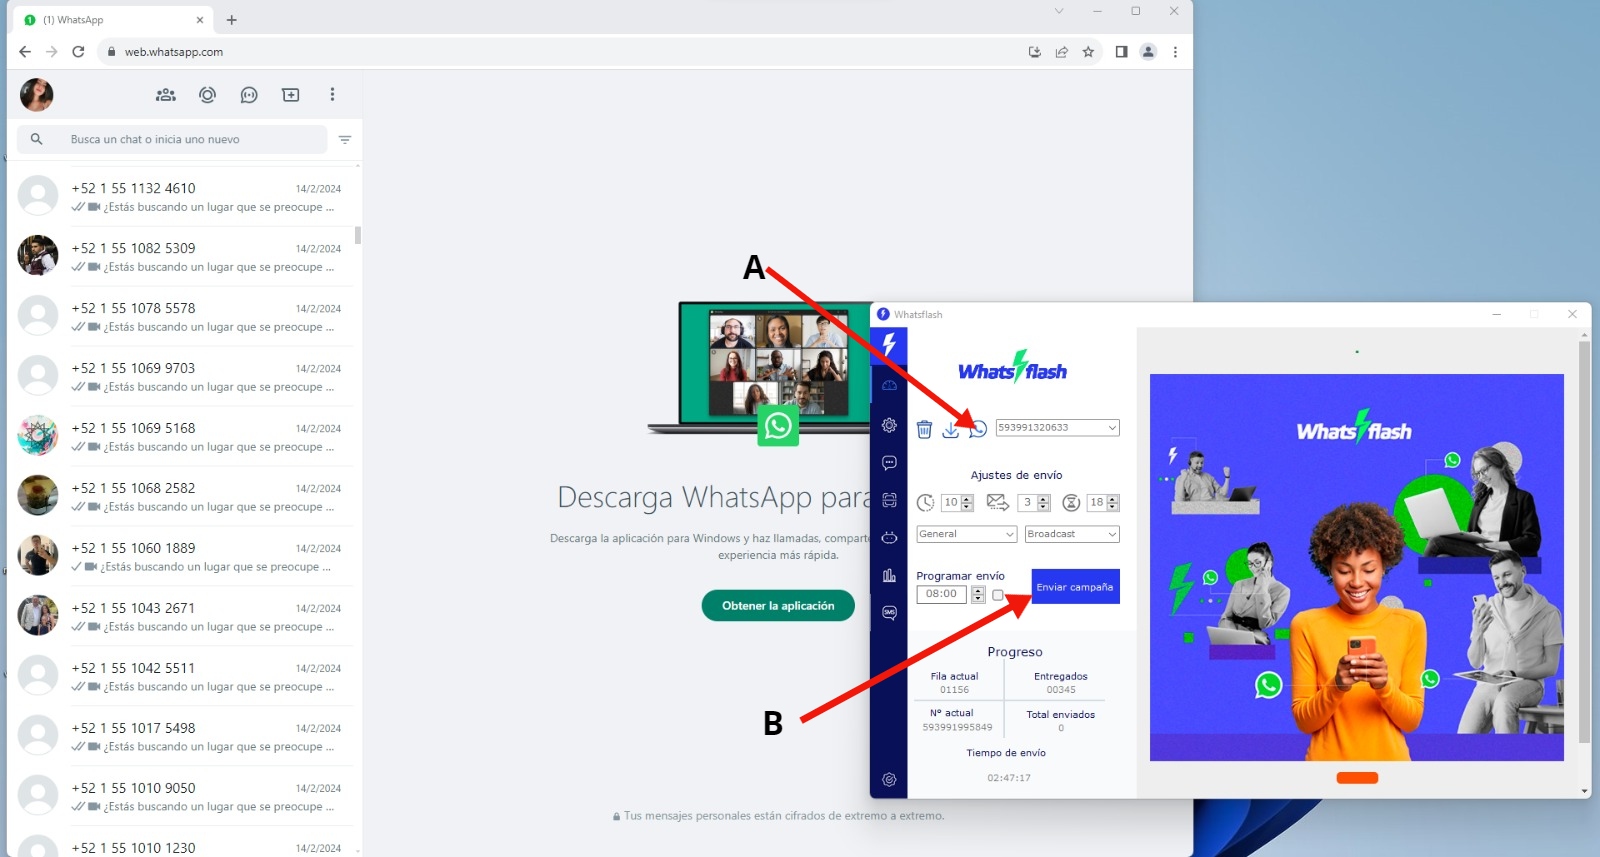Image resolution: width=1600 pixels, height=857 pixels.
Task: Click the Whatsflash lightning bolt sidebar icon
Action: pyautogui.click(x=889, y=345)
